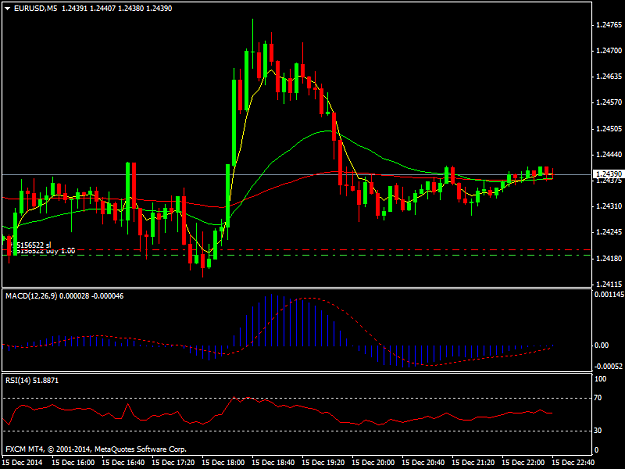Click the 15 Dec 20:00 time label
The height and width of the screenshot is (469, 625).
[x=373, y=462]
